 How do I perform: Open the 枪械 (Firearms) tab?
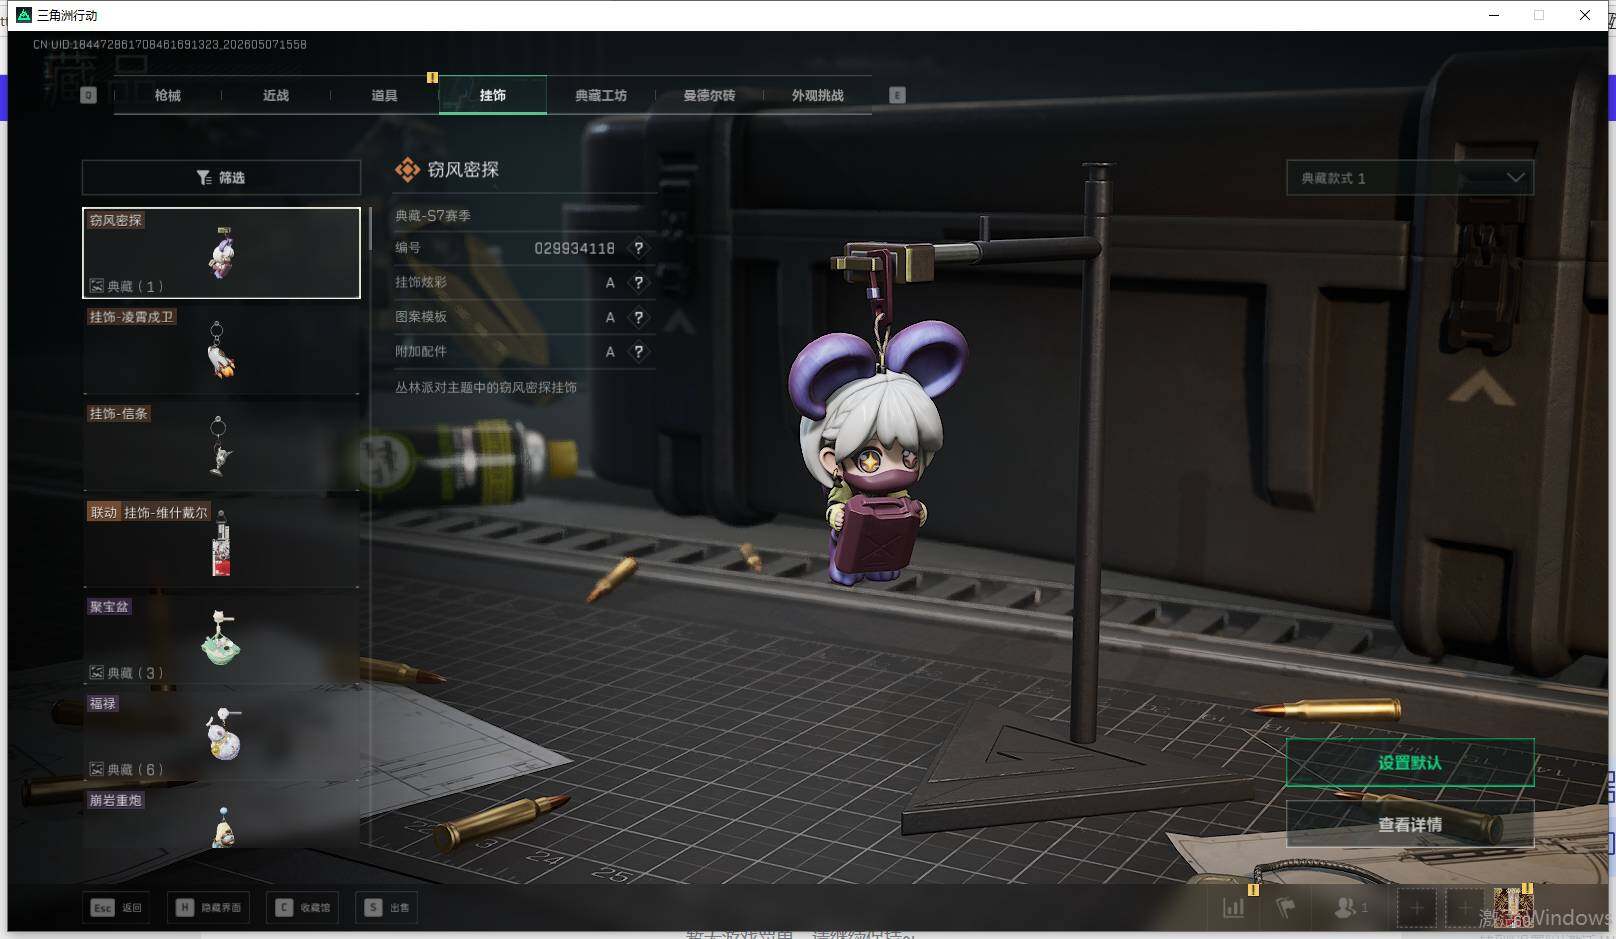pyautogui.click(x=168, y=95)
